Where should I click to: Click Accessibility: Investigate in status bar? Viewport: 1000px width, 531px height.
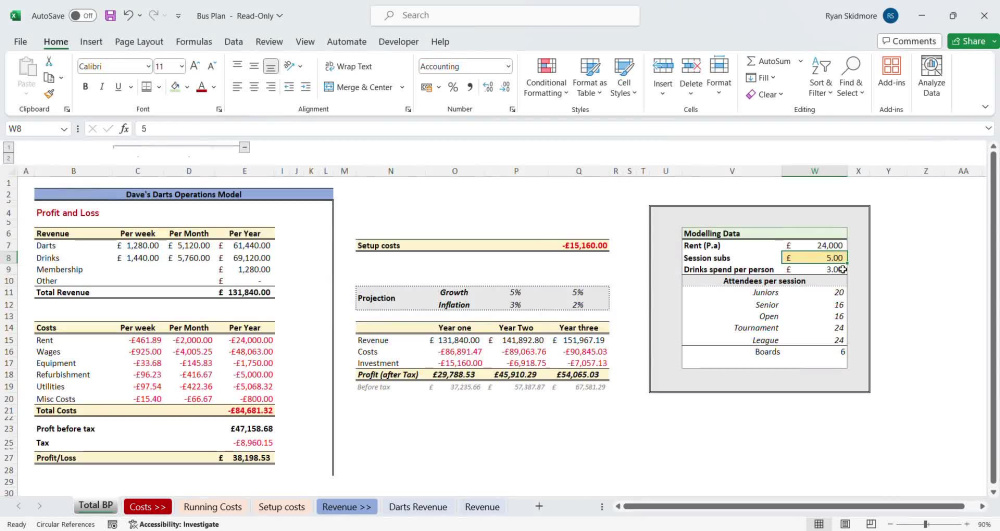tap(173, 524)
